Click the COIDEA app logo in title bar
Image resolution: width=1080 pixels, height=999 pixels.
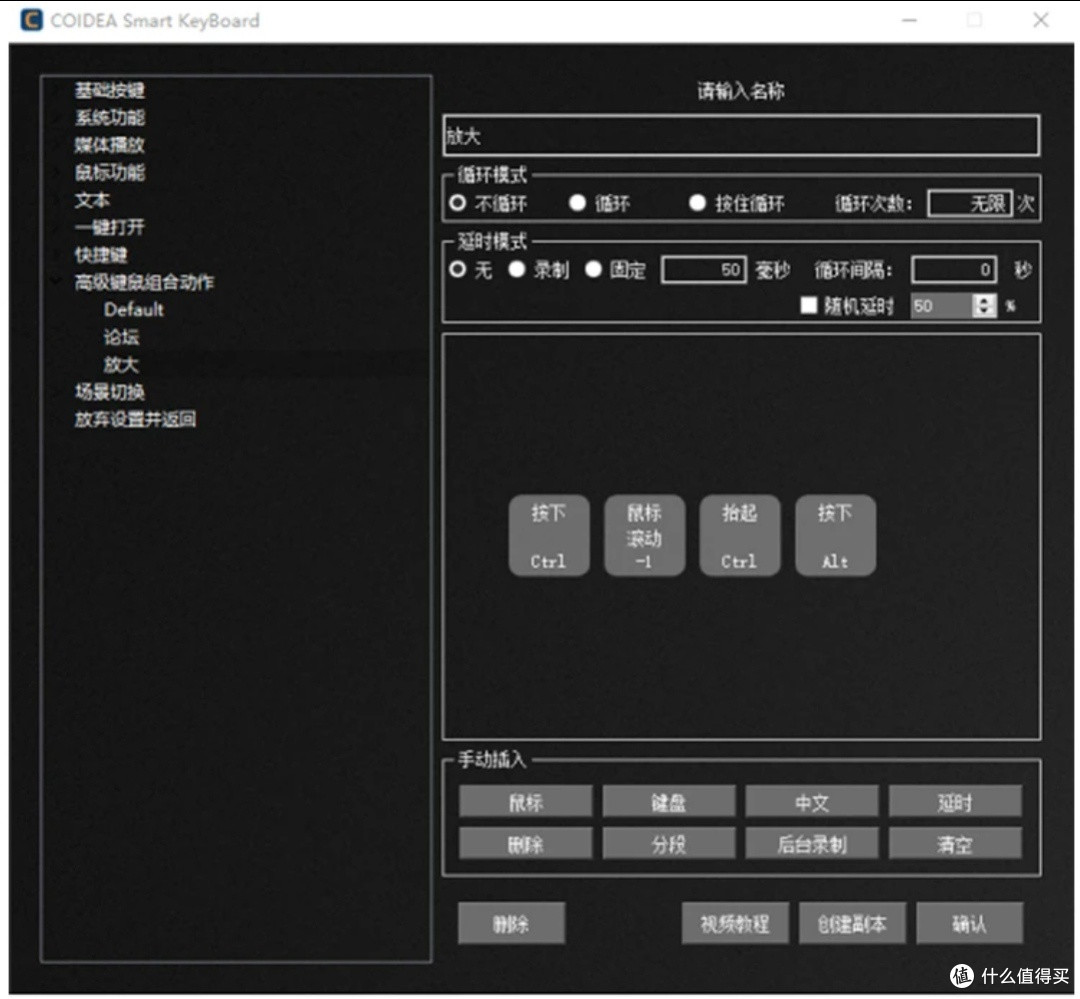point(31,20)
